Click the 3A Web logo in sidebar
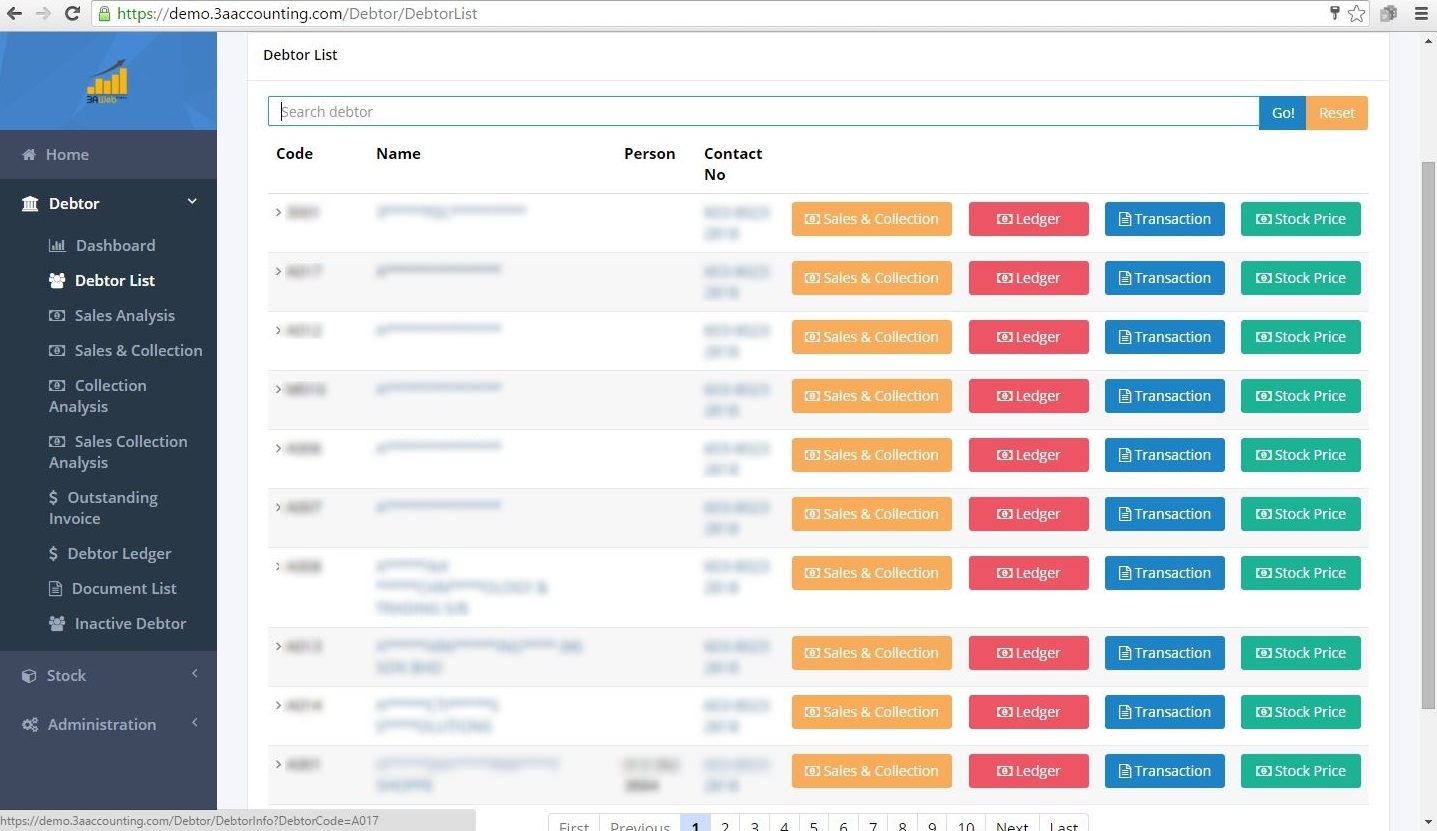The height and width of the screenshot is (831, 1437). 107,81
